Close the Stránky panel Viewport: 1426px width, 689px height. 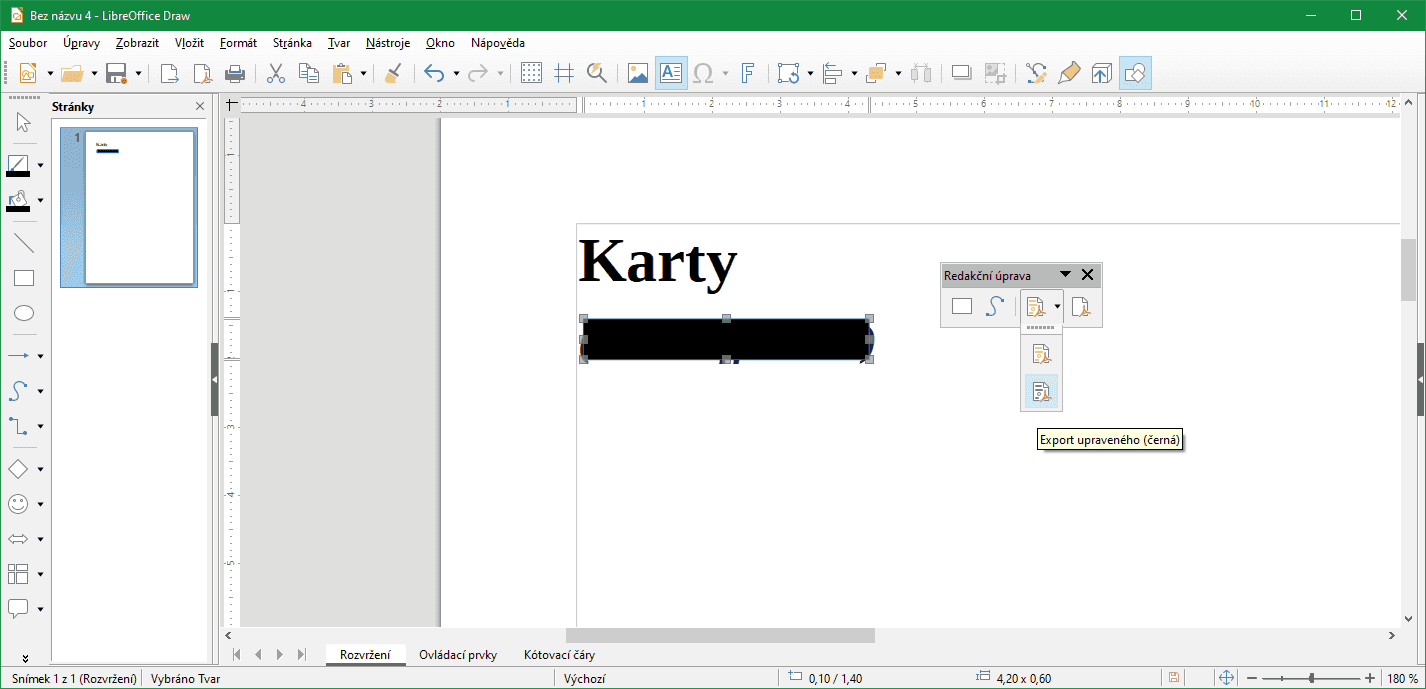(x=200, y=107)
